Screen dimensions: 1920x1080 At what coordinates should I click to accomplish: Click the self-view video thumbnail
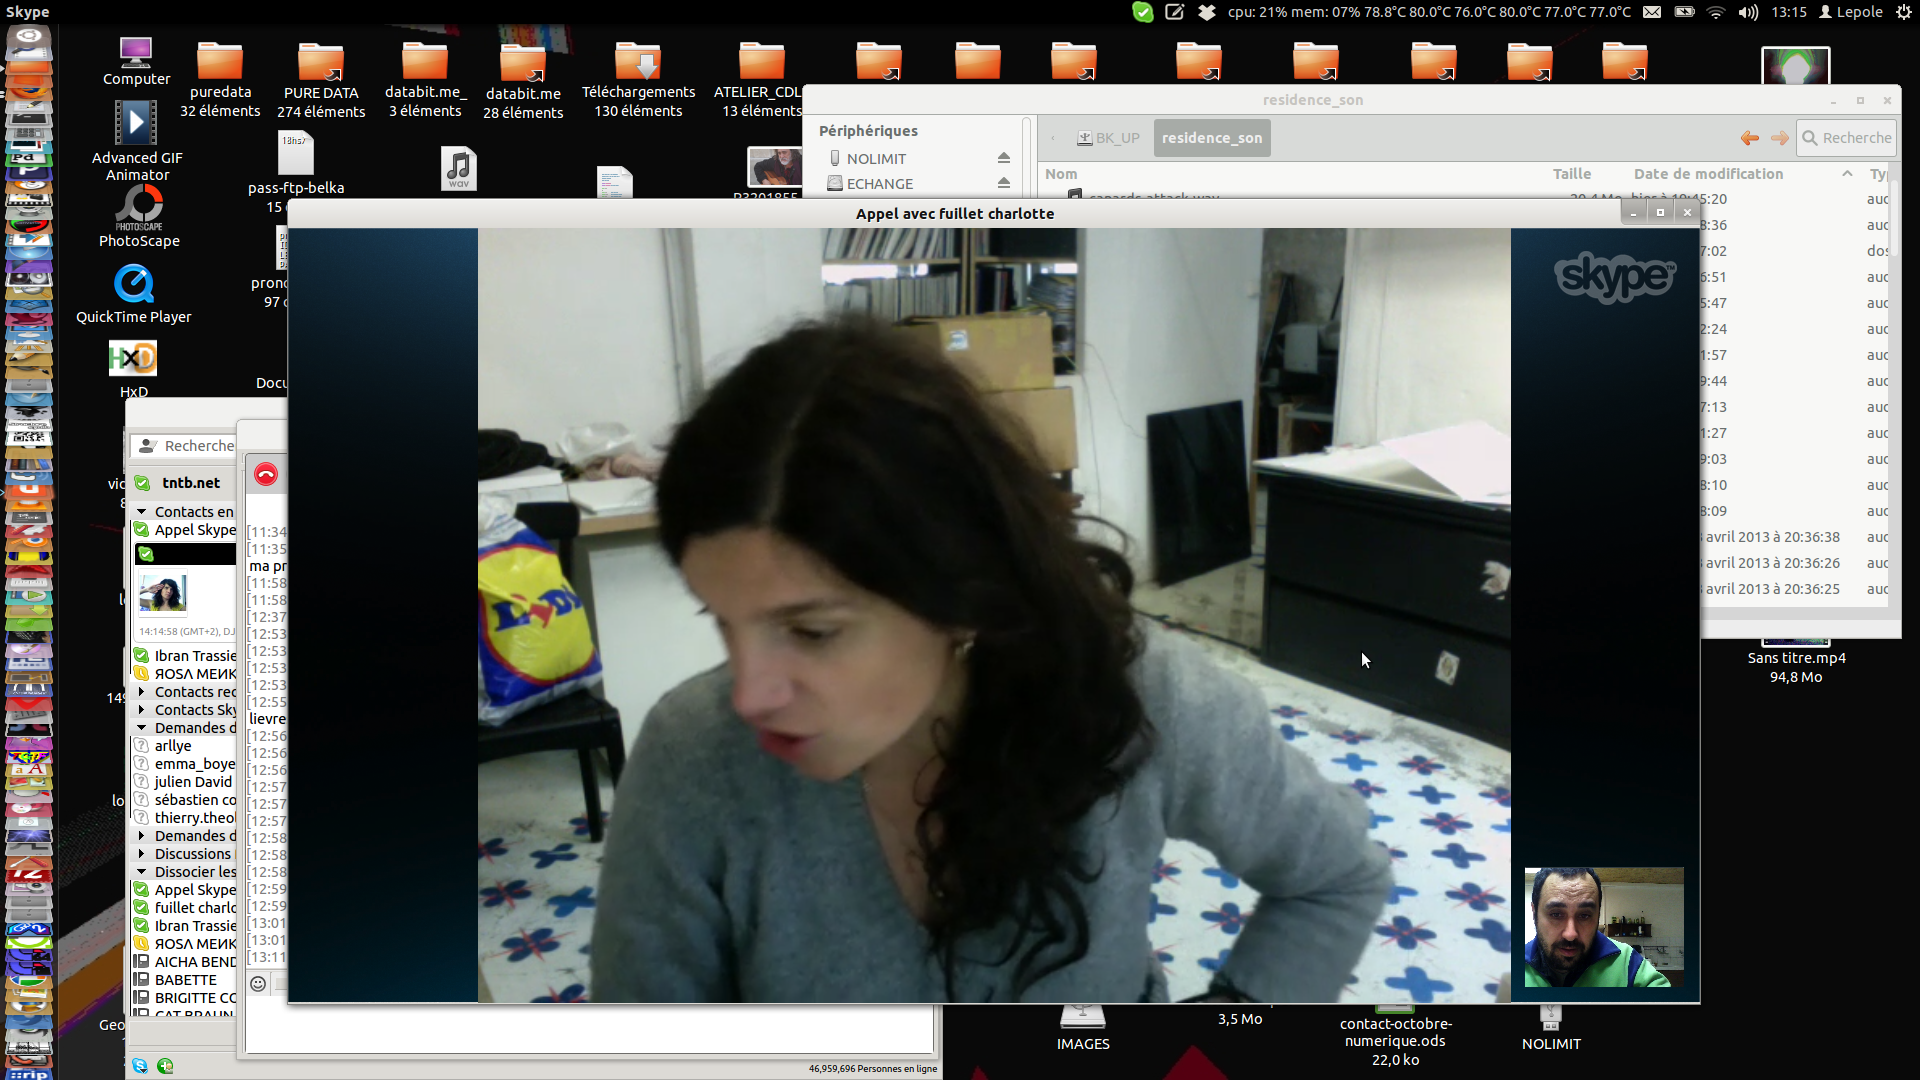pyautogui.click(x=1603, y=927)
